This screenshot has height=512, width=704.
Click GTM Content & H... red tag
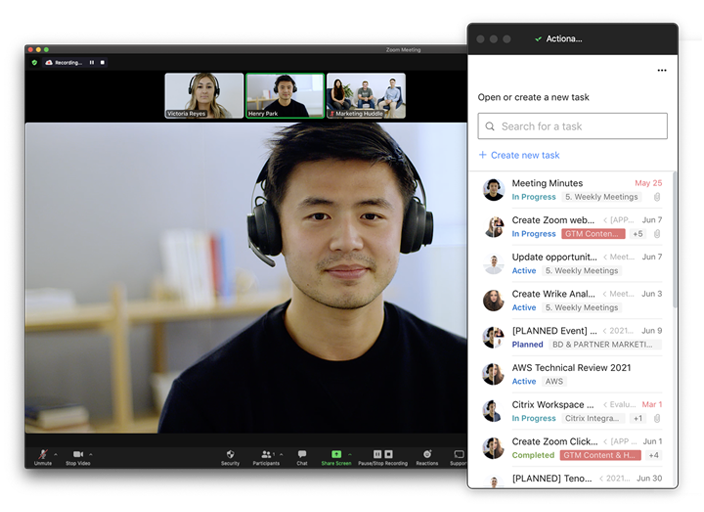pos(600,455)
